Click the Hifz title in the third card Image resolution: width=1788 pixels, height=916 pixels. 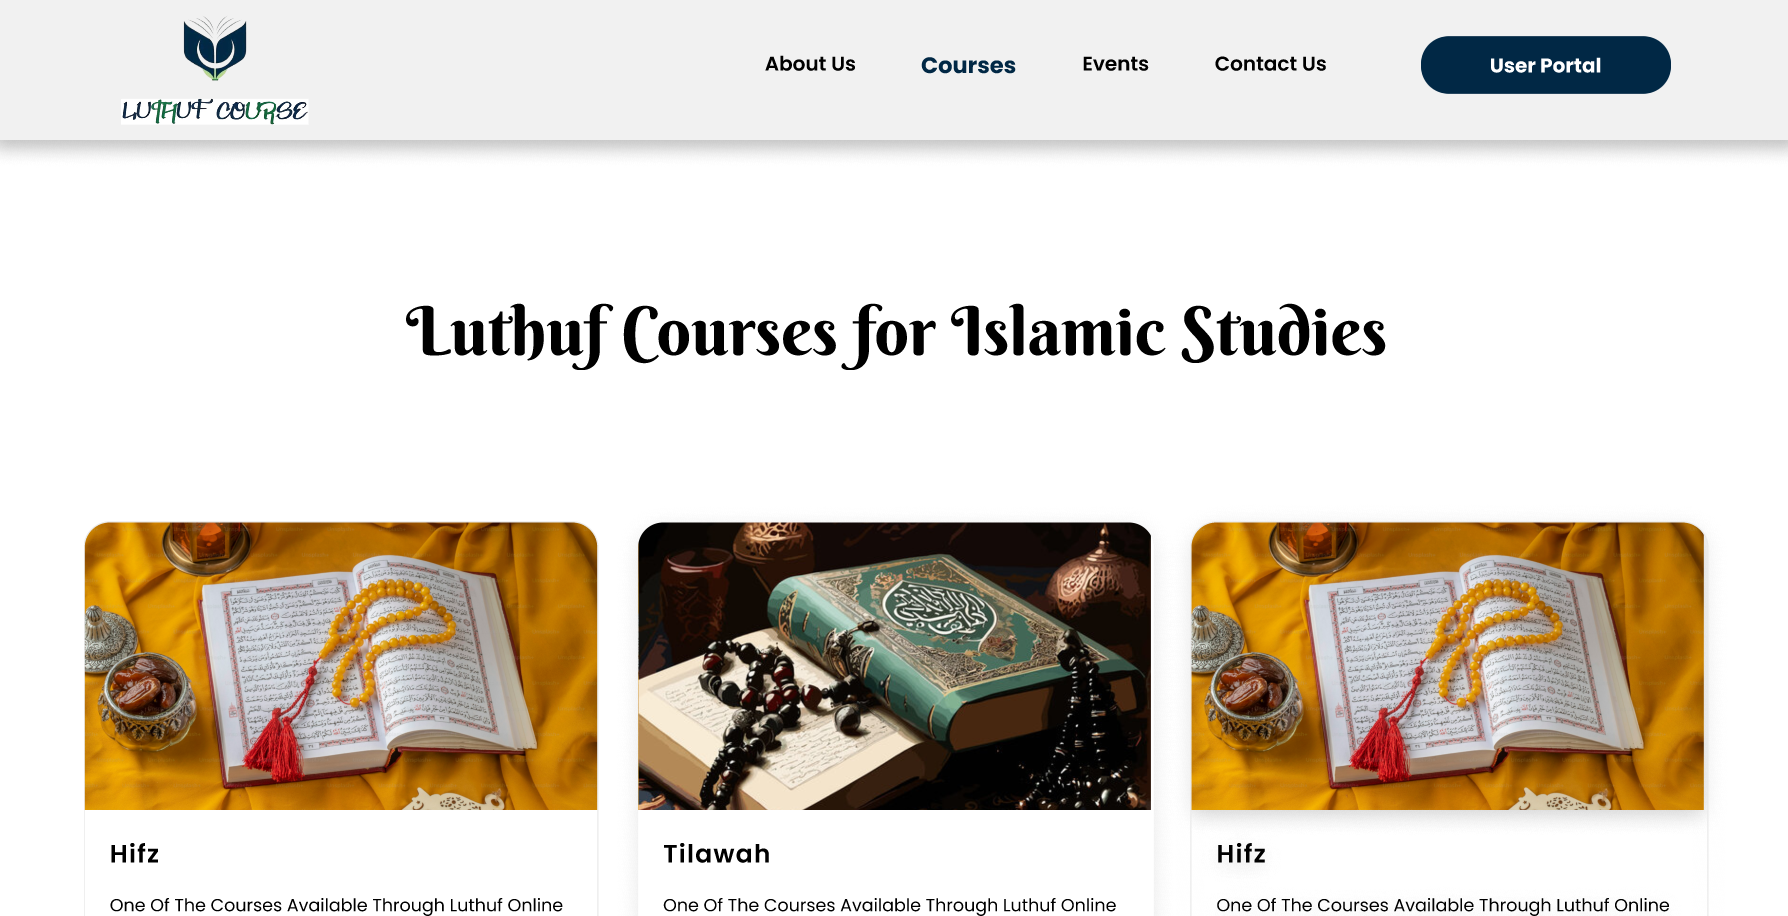click(1241, 854)
